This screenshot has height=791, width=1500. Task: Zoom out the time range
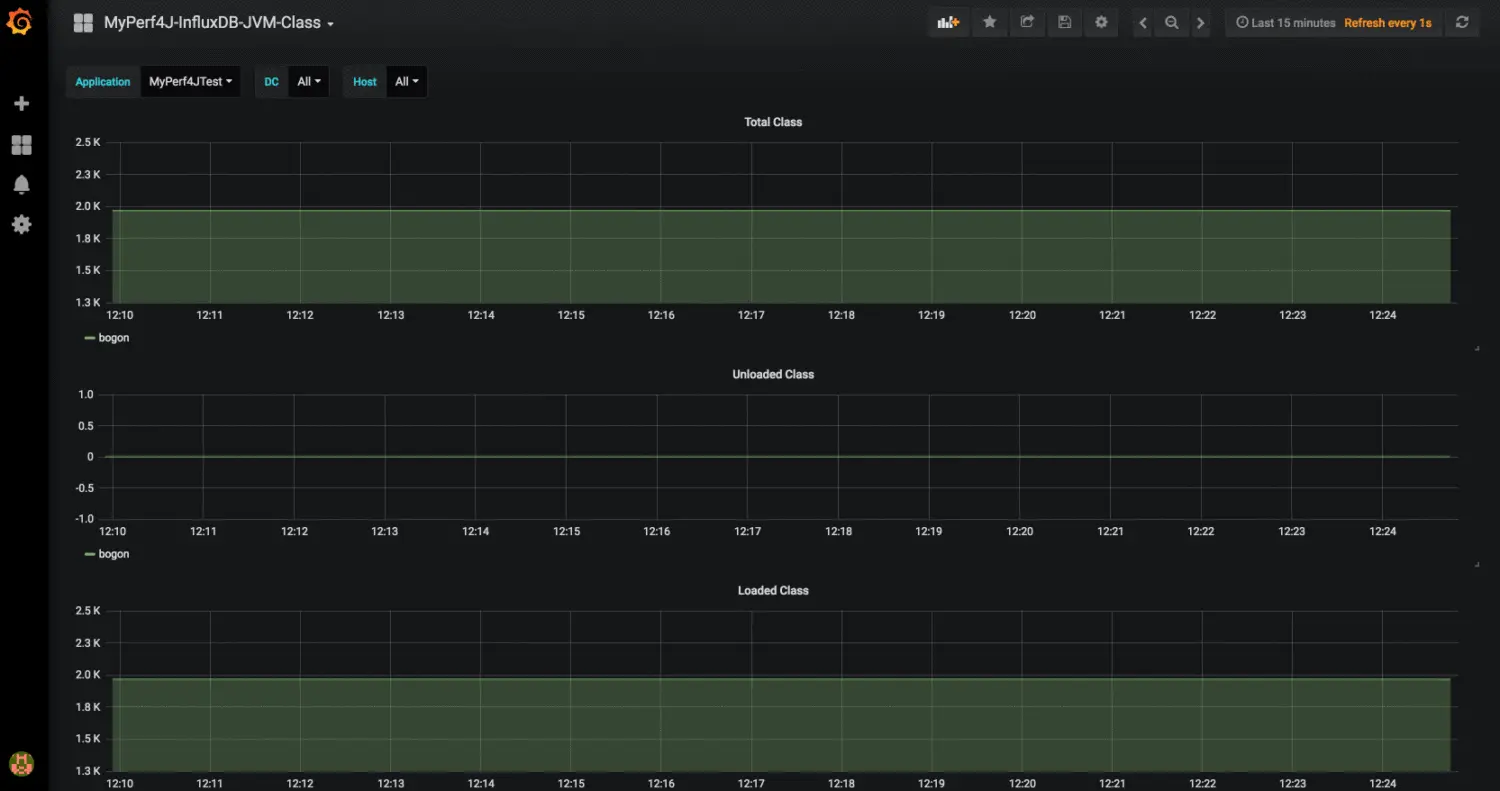(x=1172, y=22)
